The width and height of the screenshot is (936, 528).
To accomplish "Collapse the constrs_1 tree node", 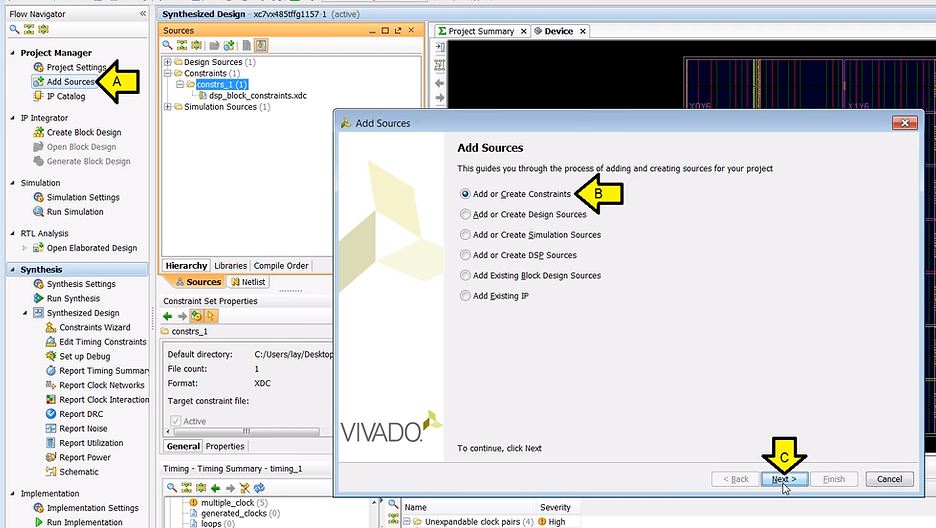I will click(179, 84).
